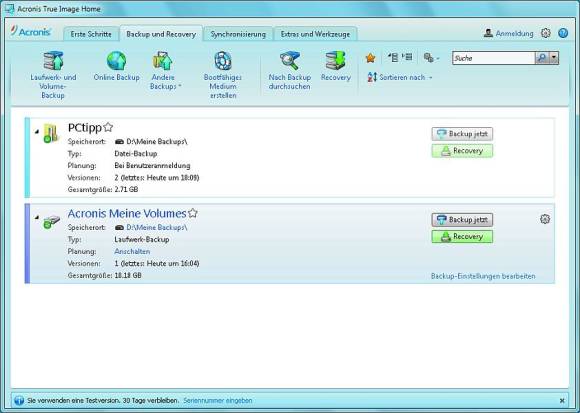Screen dimensions: 580x413
Task: Open Laufwerk- und Volume-Backup tool
Action: (53, 76)
